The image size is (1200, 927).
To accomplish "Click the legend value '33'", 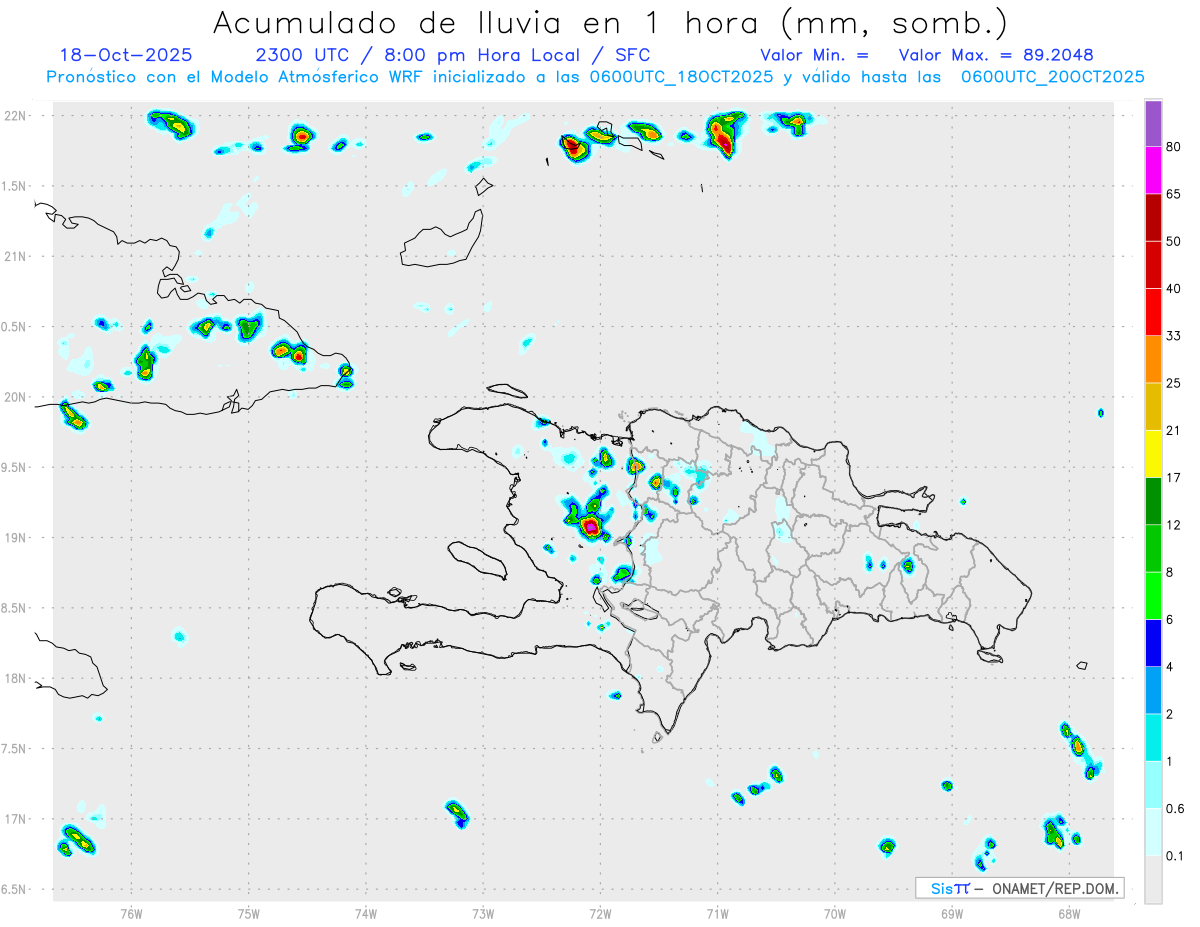I will pyautogui.click(x=1175, y=336).
